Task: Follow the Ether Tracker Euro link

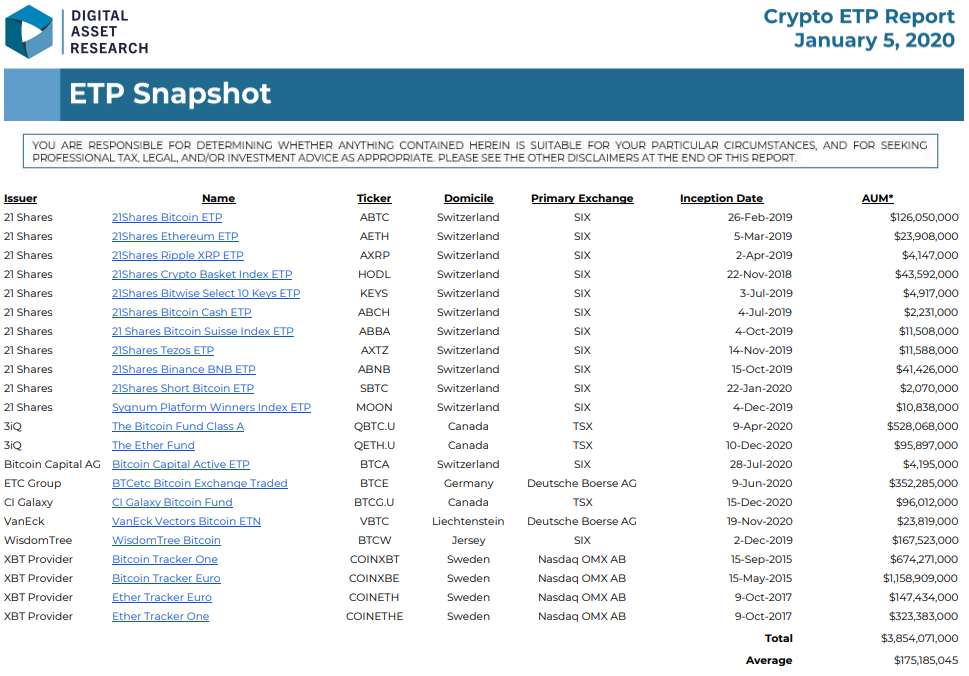Action: (162, 598)
